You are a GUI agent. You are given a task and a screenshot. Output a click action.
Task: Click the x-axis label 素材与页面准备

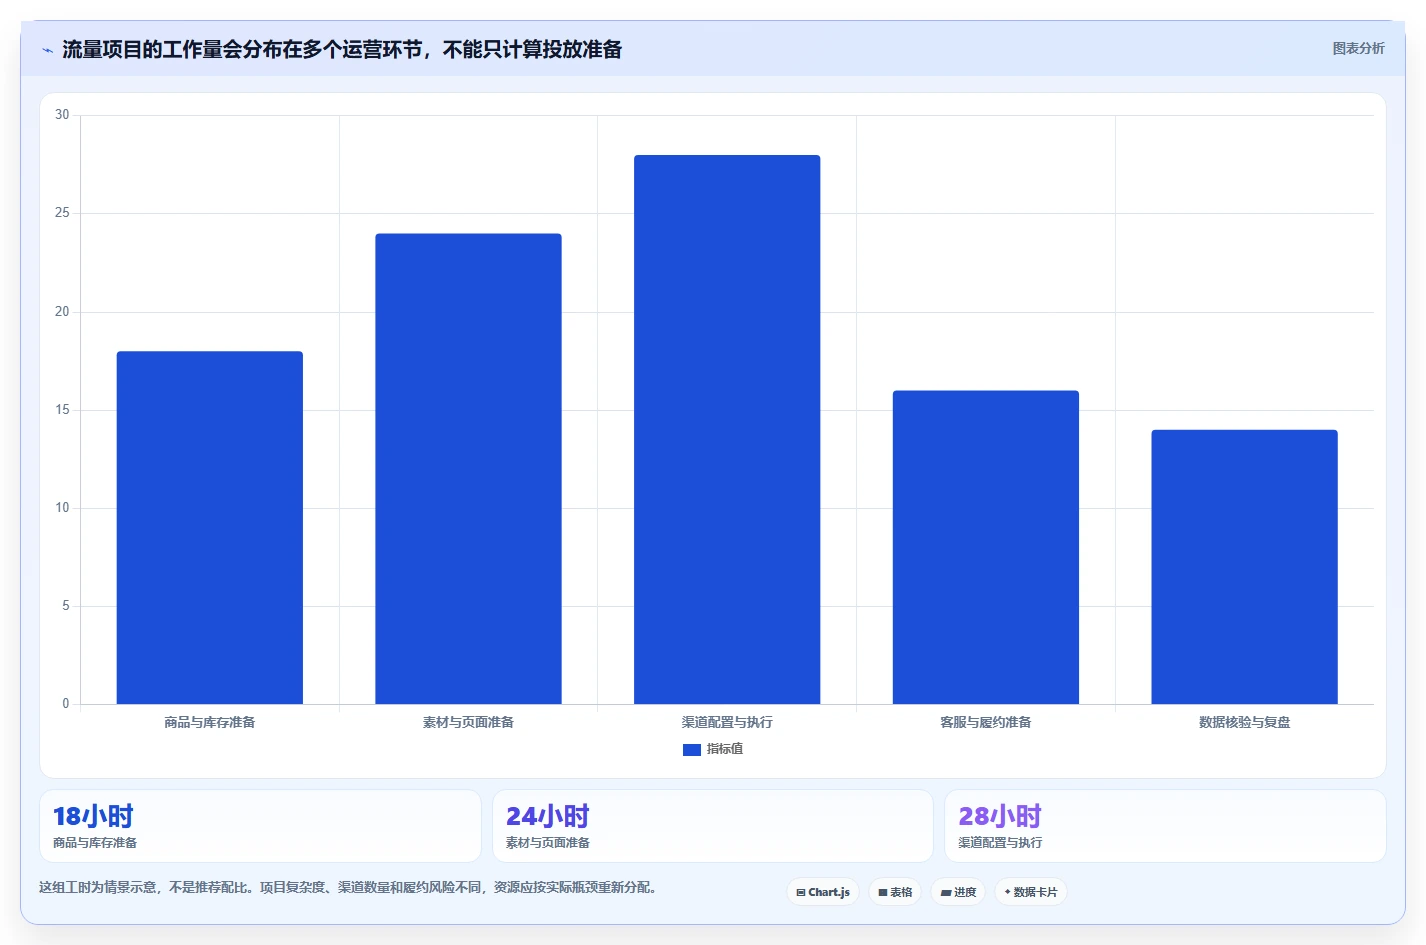pyautogui.click(x=468, y=722)
